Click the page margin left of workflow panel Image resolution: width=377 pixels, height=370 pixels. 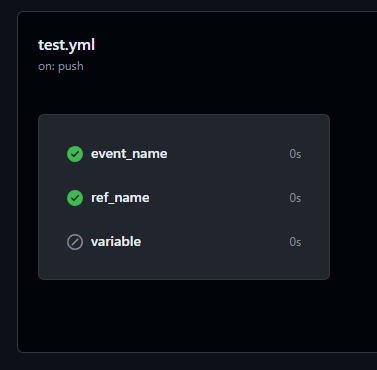click(8, 183)
